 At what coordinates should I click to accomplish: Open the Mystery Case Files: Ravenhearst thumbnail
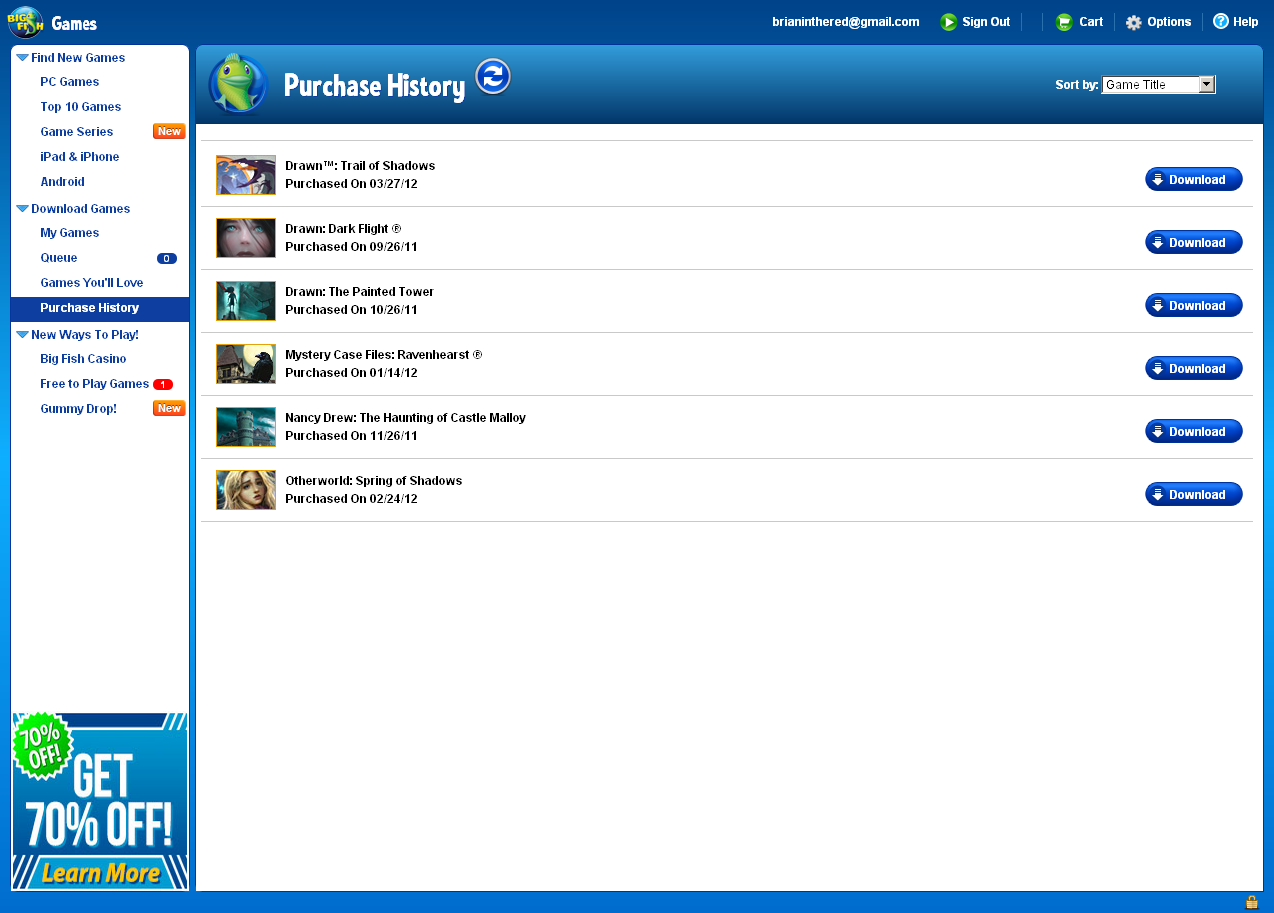pos(246,364)
